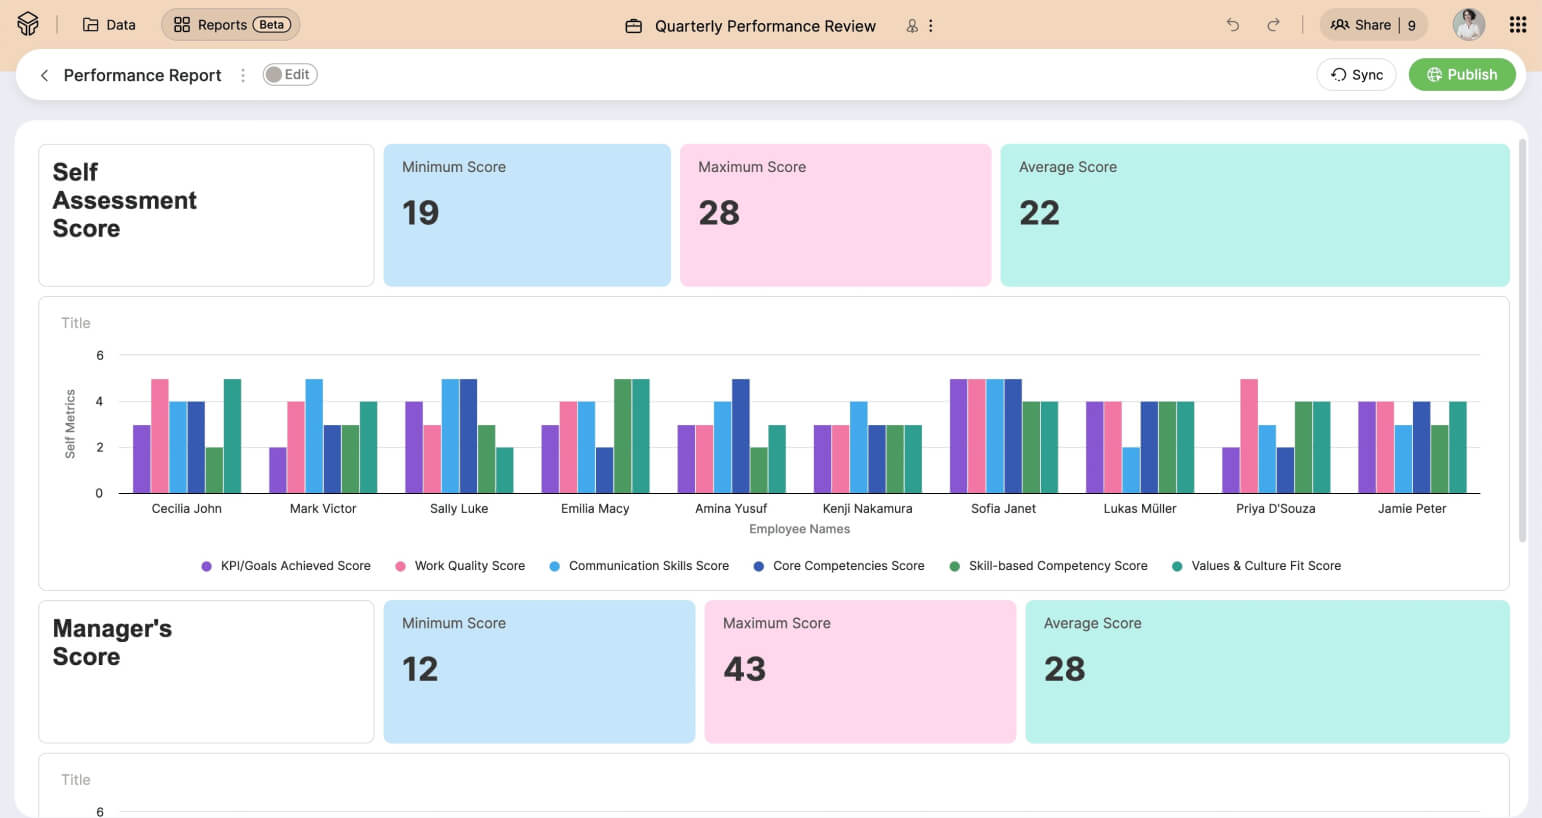Click the user profile avatar
1542x818 pixels.
click(x=1468, y=25)
